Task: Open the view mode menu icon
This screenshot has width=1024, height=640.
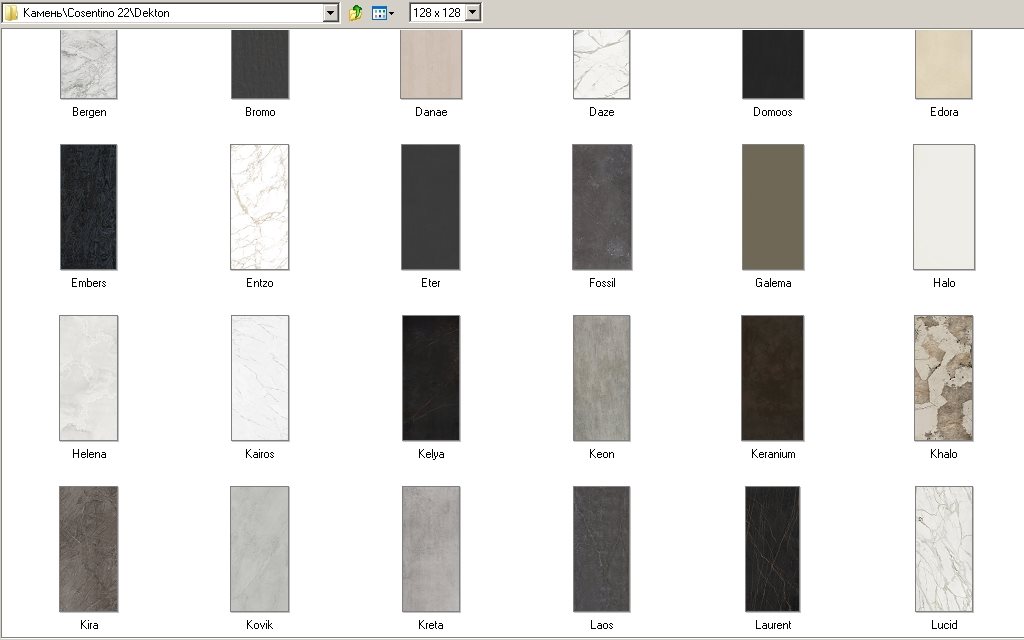Action: click(x=383, y=12)
